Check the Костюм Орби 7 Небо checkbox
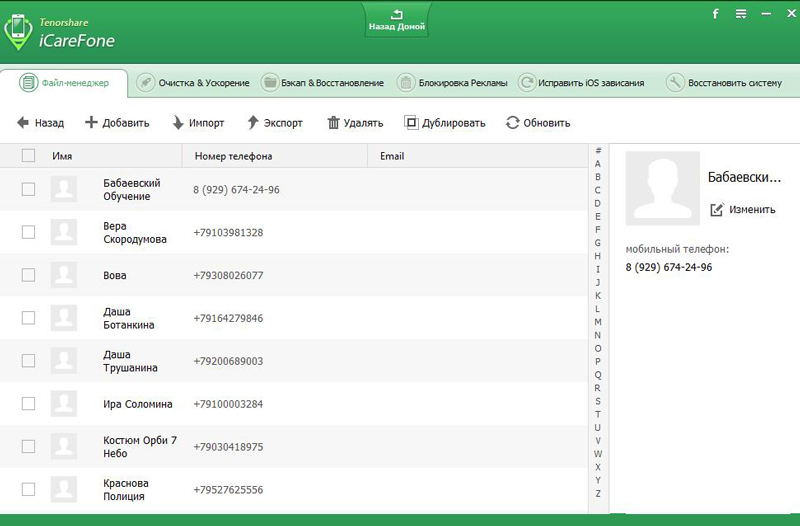This screenshot has height=526, width=800. 29,446
